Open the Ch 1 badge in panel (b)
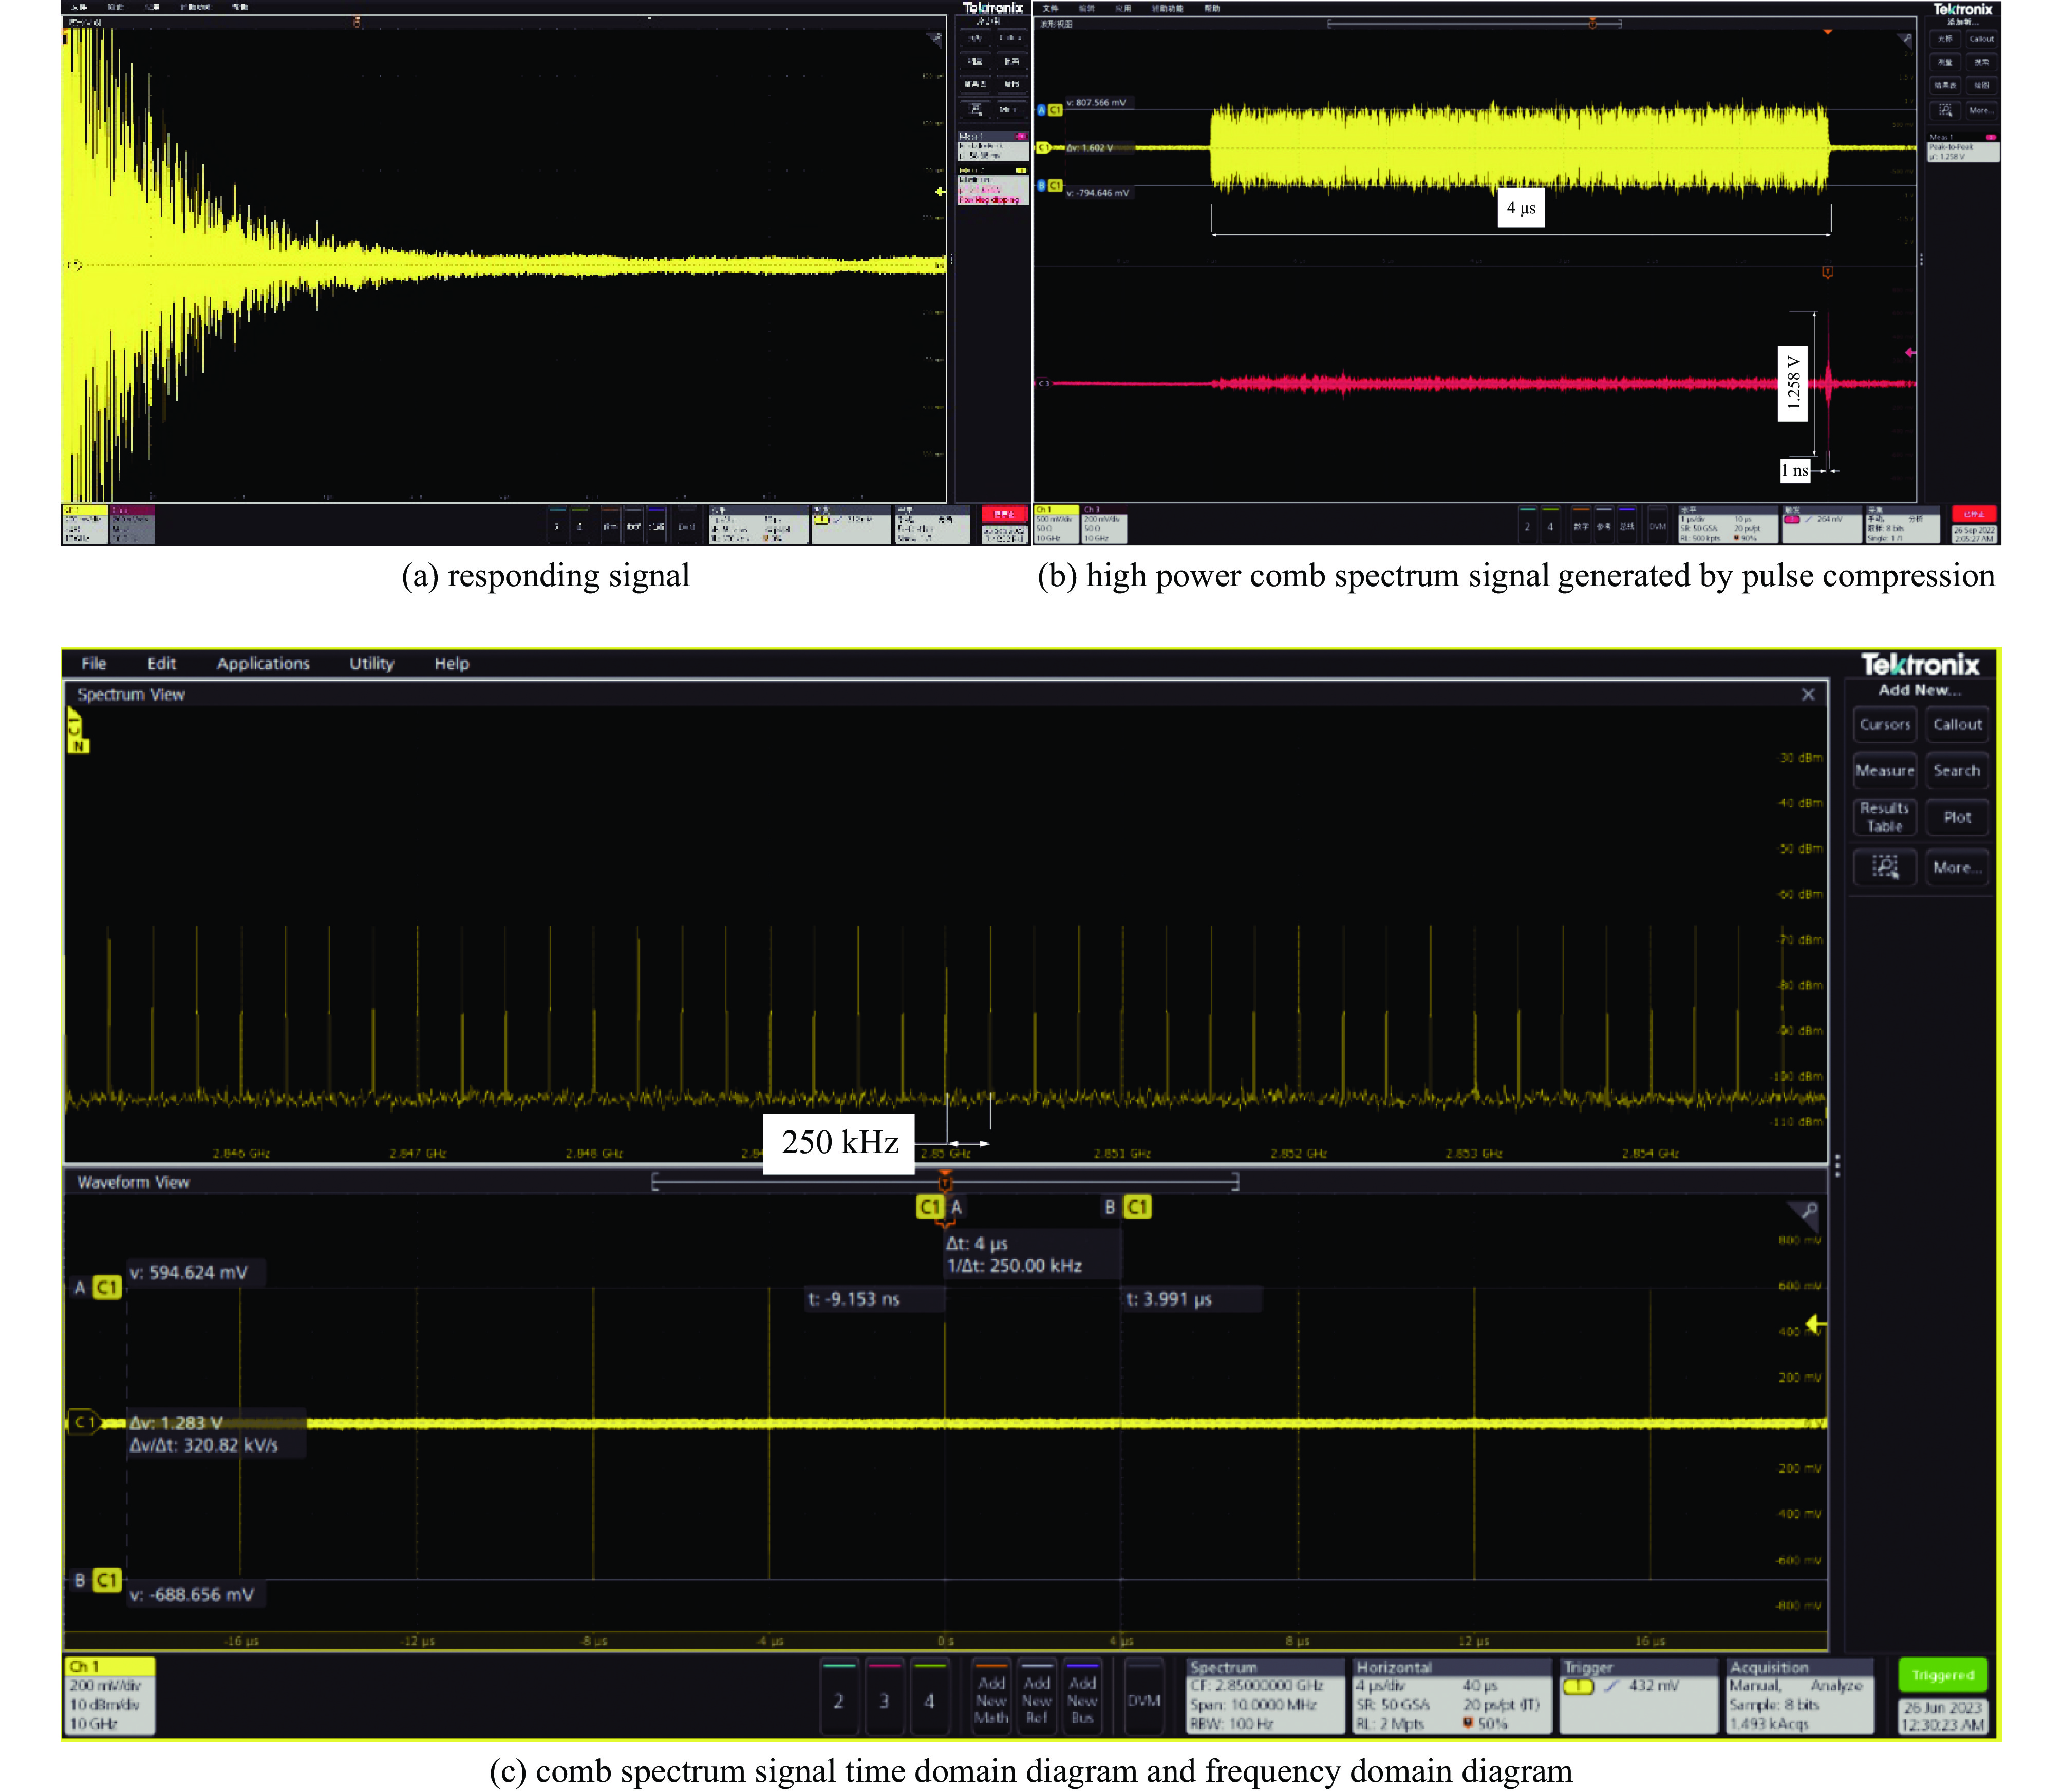This screenshot has height=1792, width=2063. point(1056,524)
